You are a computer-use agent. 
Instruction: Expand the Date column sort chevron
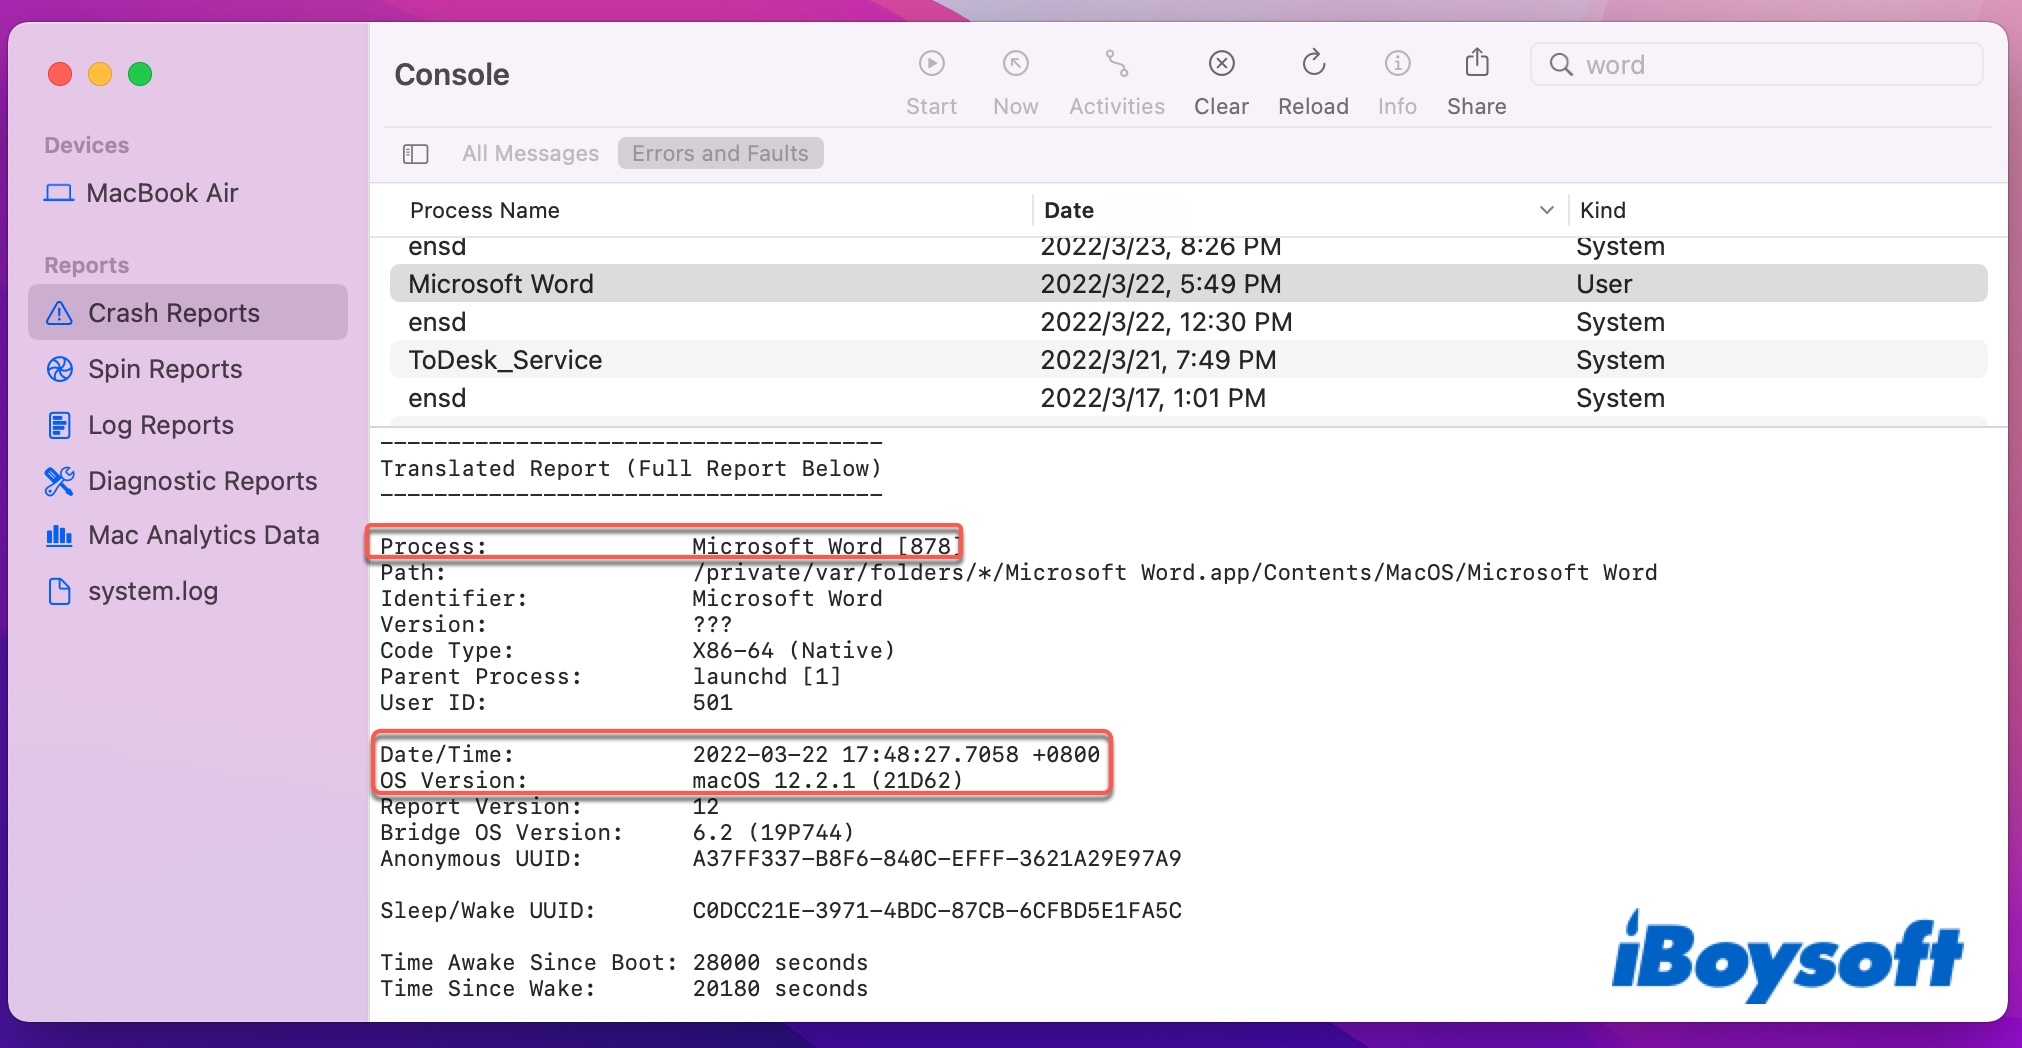tap(1546, 210)
